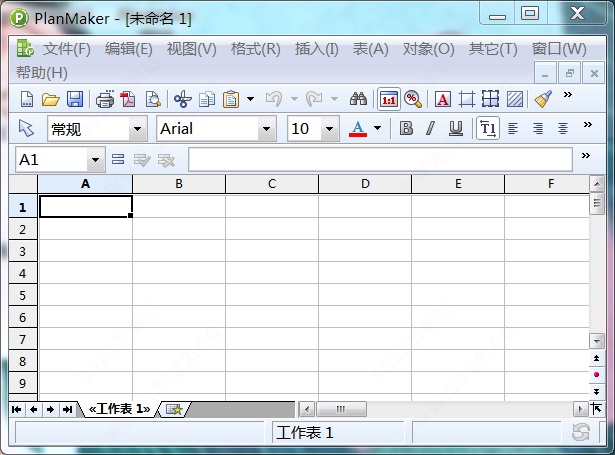Toggle underline formatting

pos(455,128)
